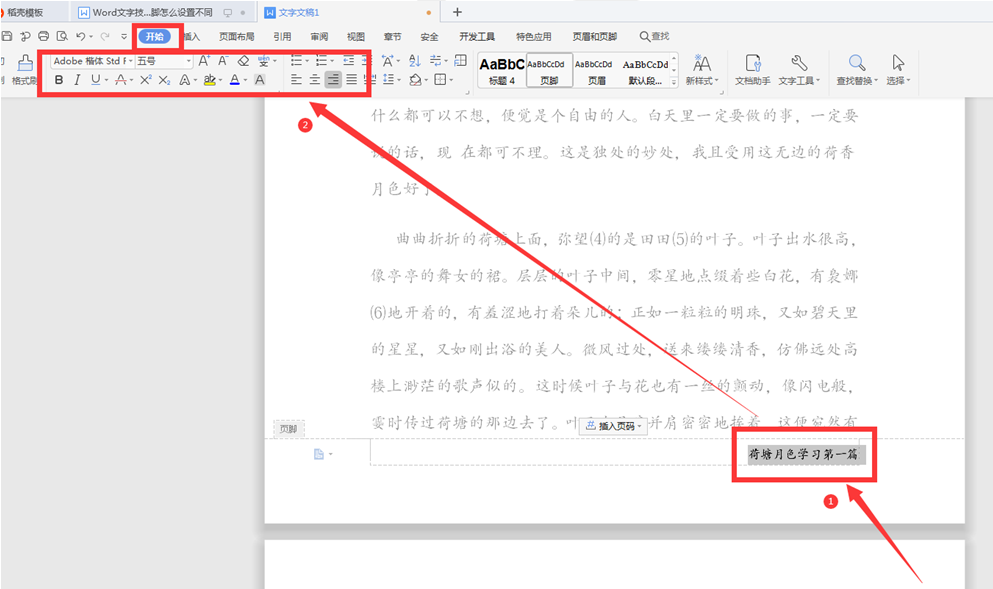Center align the text
The width and height of the screenshot is (993, 589).
point(315,80)
